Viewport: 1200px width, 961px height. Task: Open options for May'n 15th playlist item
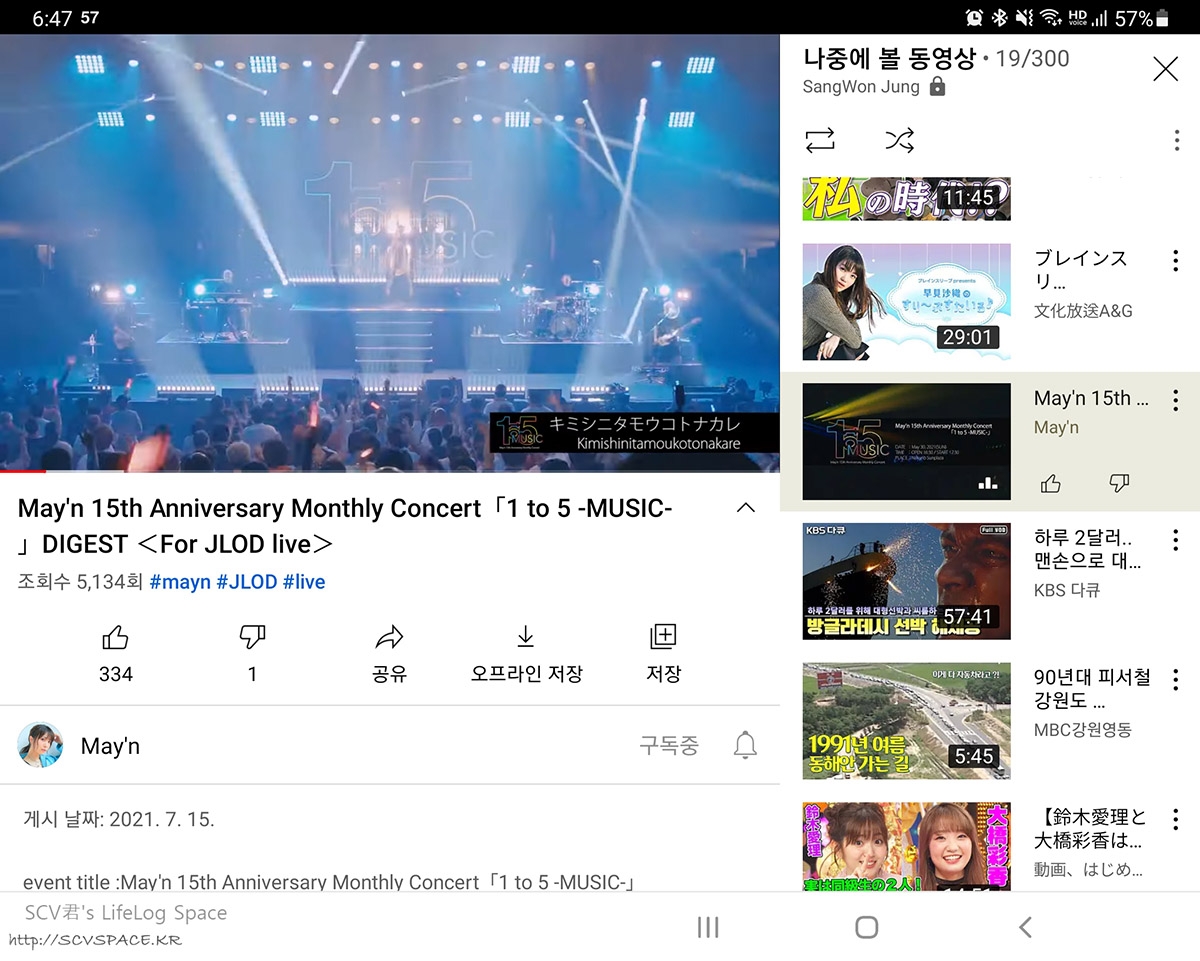[x=1175, y=401]
